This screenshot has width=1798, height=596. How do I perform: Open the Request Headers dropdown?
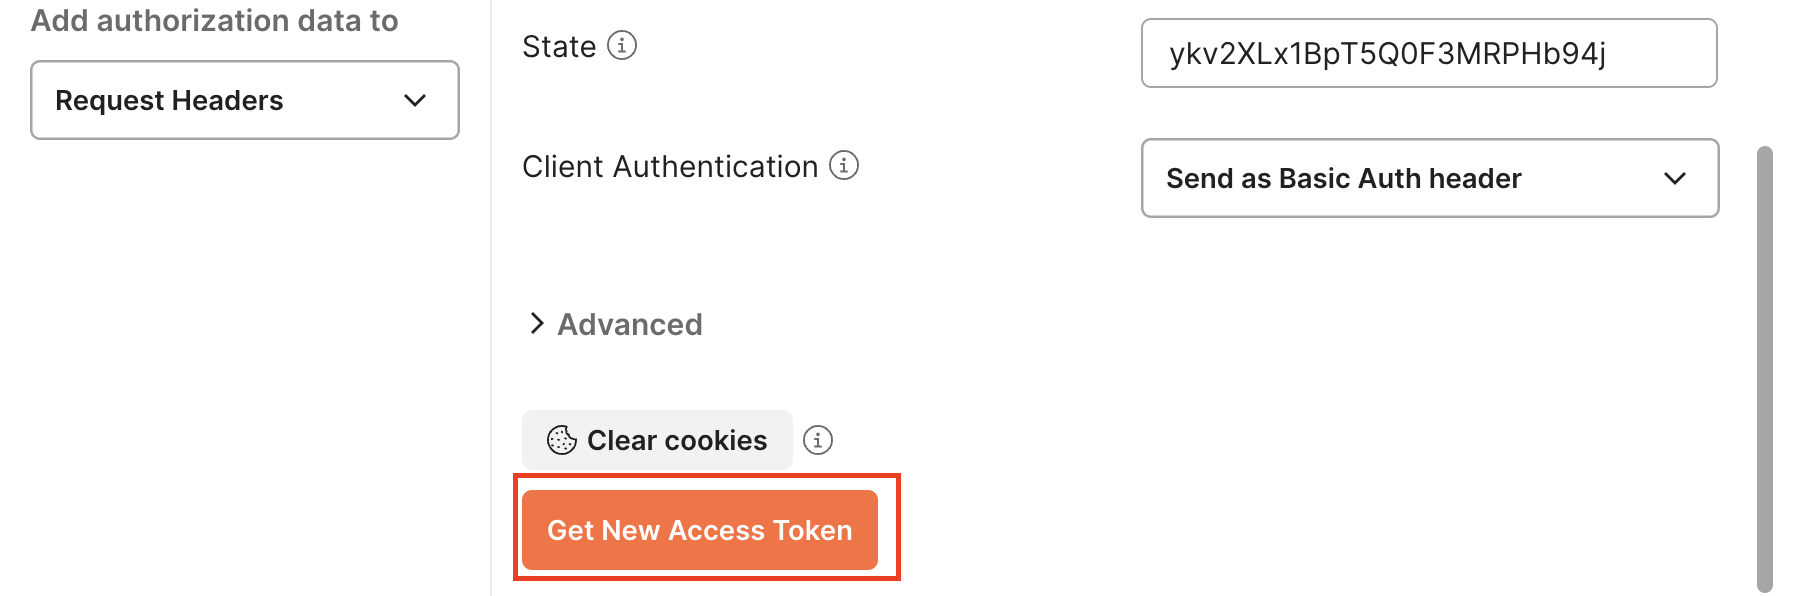(245, 100)
